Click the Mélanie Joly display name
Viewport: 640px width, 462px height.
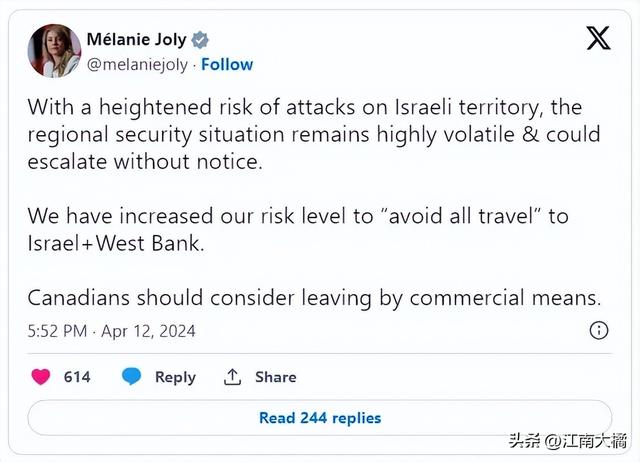click(x=136, y=40)
